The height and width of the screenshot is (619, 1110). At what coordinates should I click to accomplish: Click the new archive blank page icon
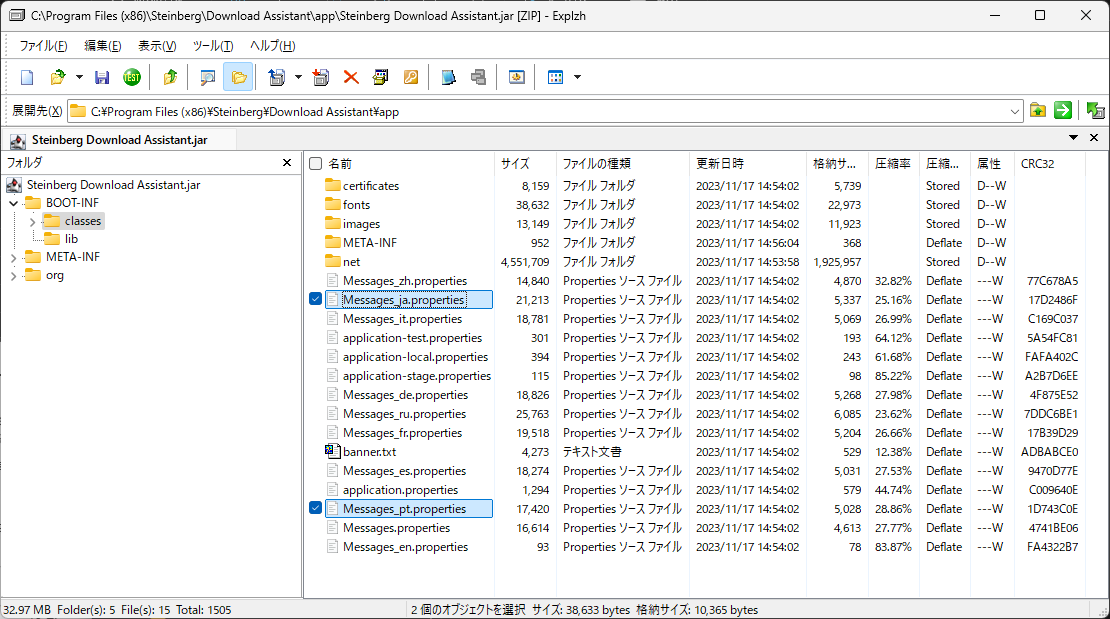pyautogui.click(x=27, y=77)
